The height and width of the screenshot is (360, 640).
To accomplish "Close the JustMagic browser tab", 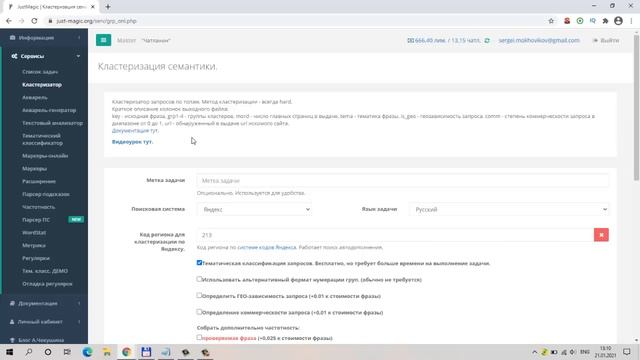I will click(93, 7).
